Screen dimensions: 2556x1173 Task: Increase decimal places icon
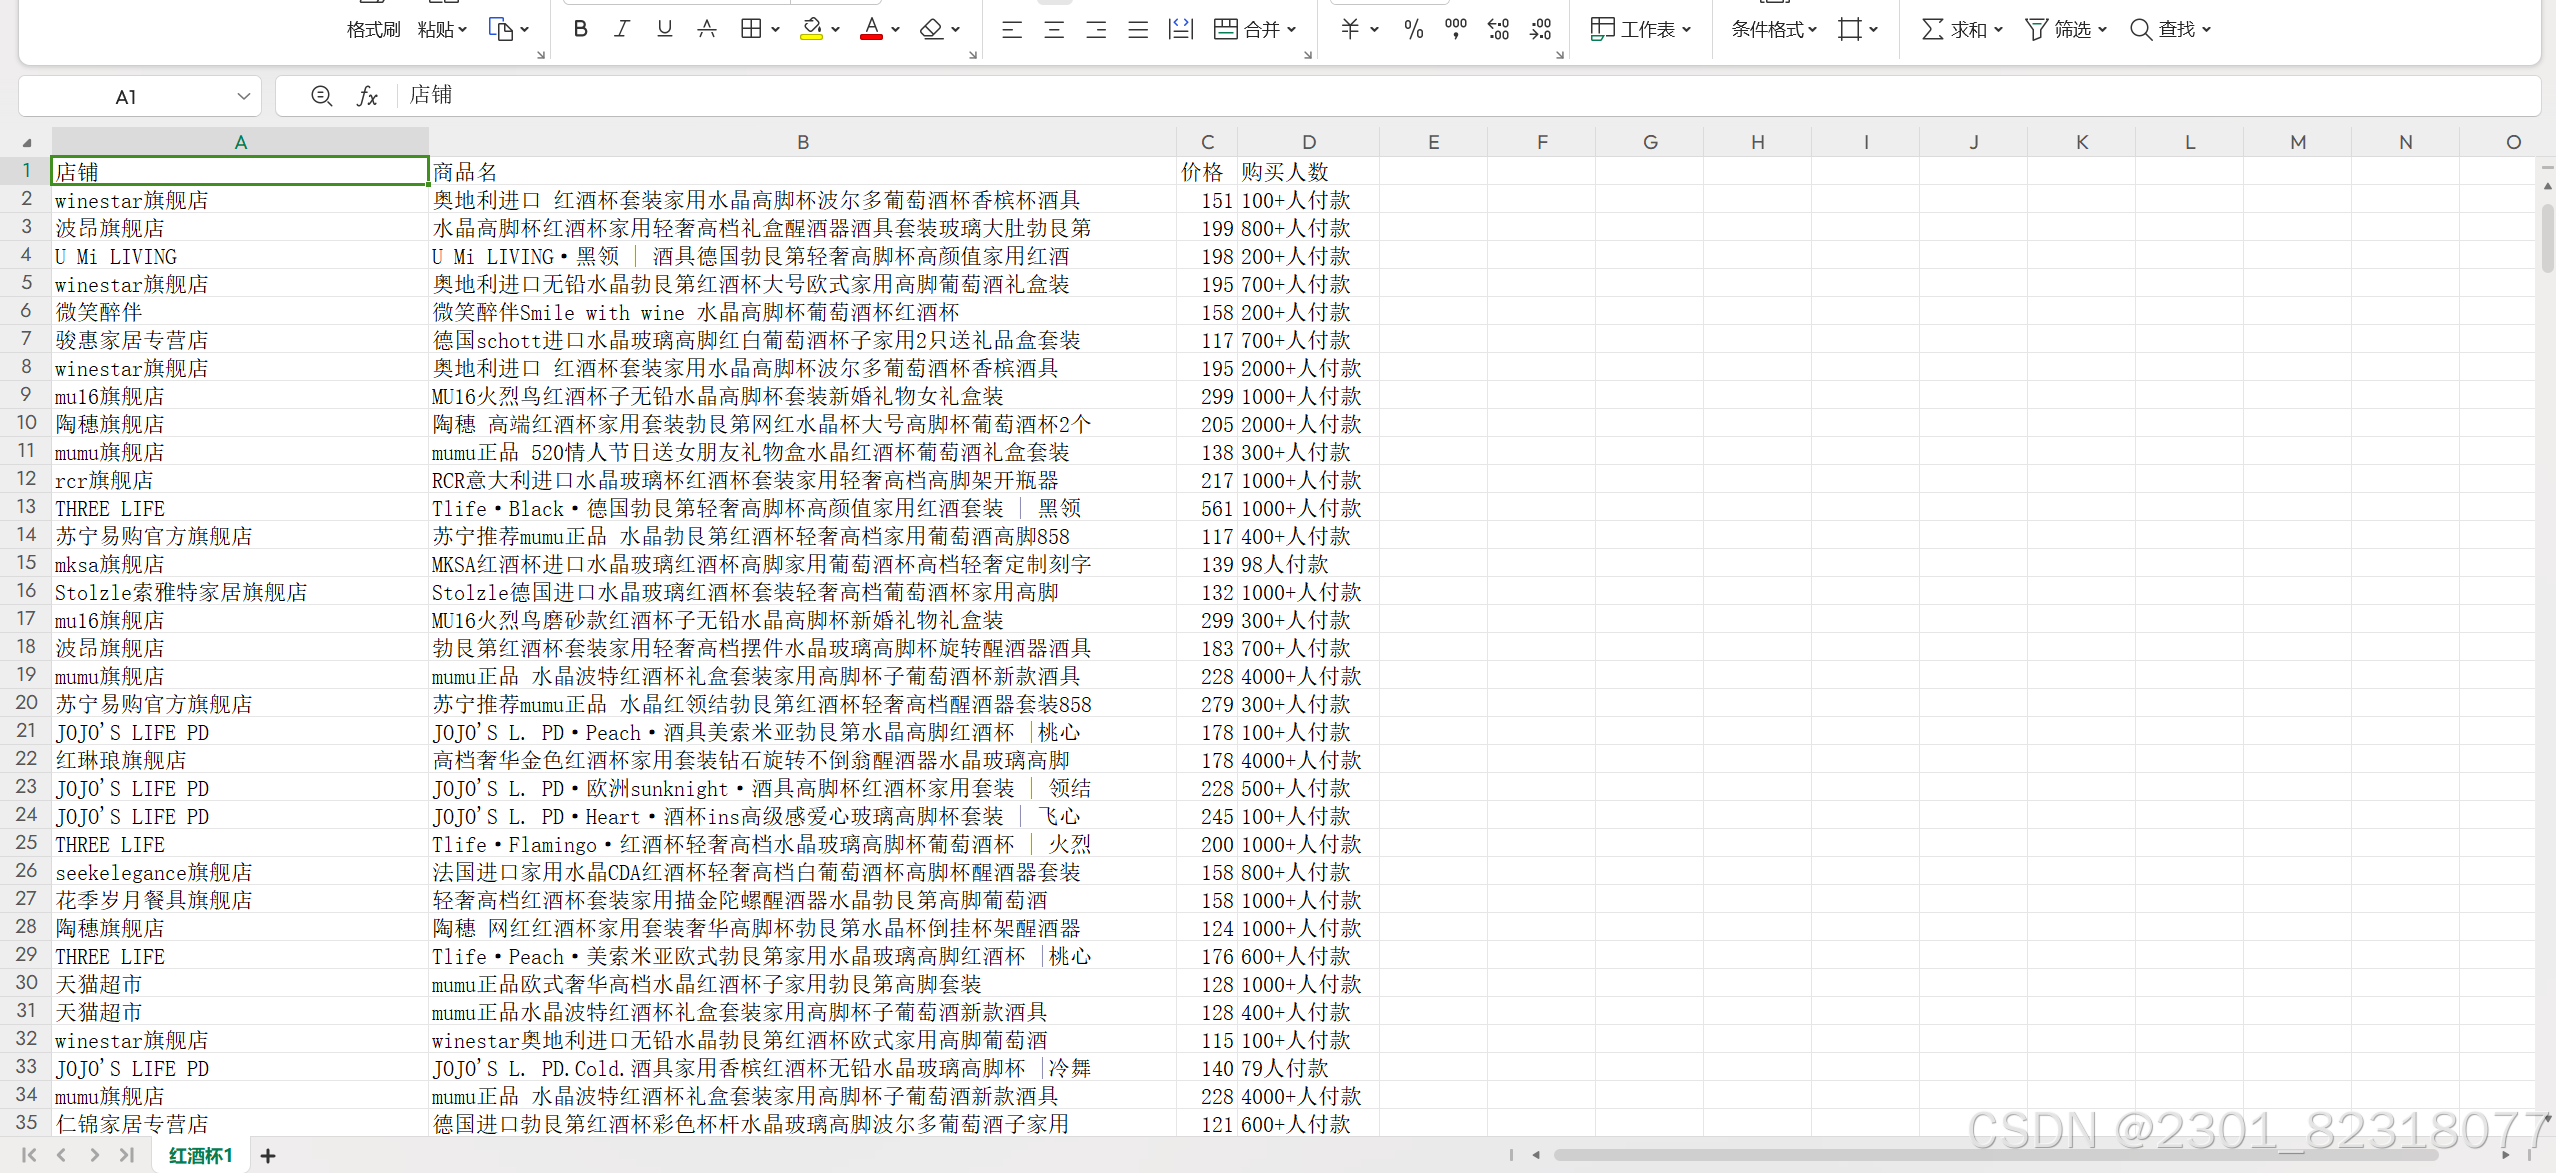point(1498,29)
